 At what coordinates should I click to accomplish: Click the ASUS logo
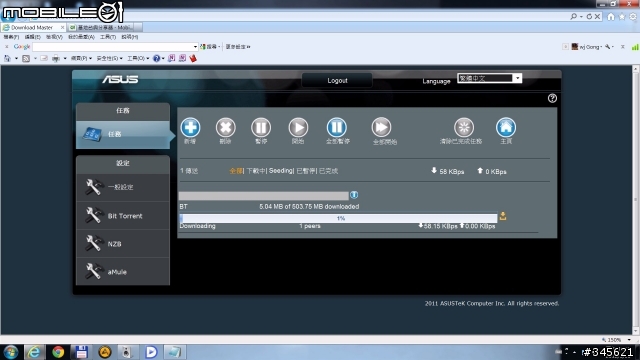coord(120,79)
